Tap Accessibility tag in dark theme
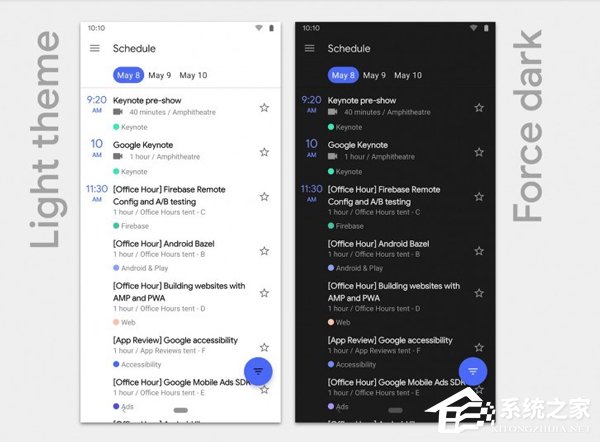The height and width of the screenshot is (442, 600). pyautogui.click(x=352, y=364)
